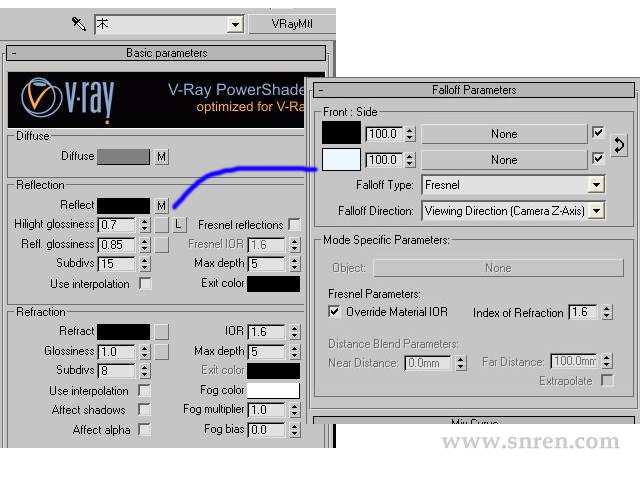Adjust Front amount 100.0 spinner
The image size is (640, 480).
[x=411, y=134]
